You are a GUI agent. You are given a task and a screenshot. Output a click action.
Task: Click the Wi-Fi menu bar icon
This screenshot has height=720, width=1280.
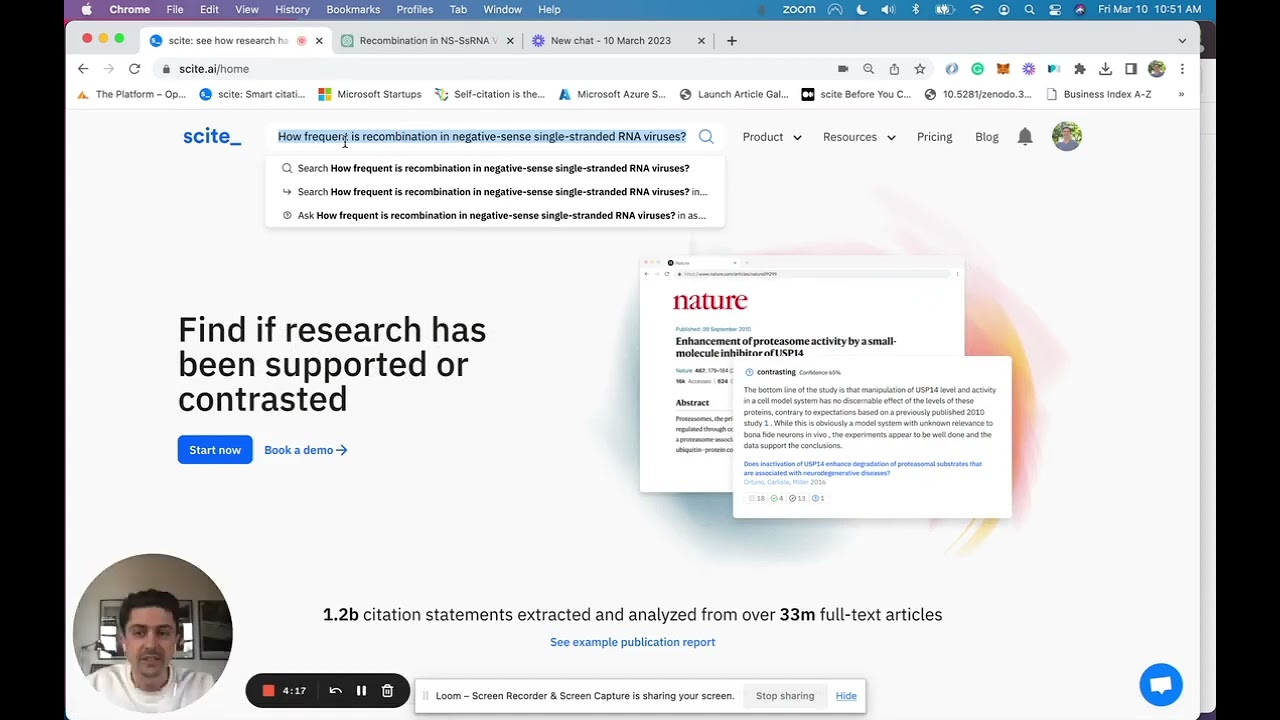pos(977,9)
